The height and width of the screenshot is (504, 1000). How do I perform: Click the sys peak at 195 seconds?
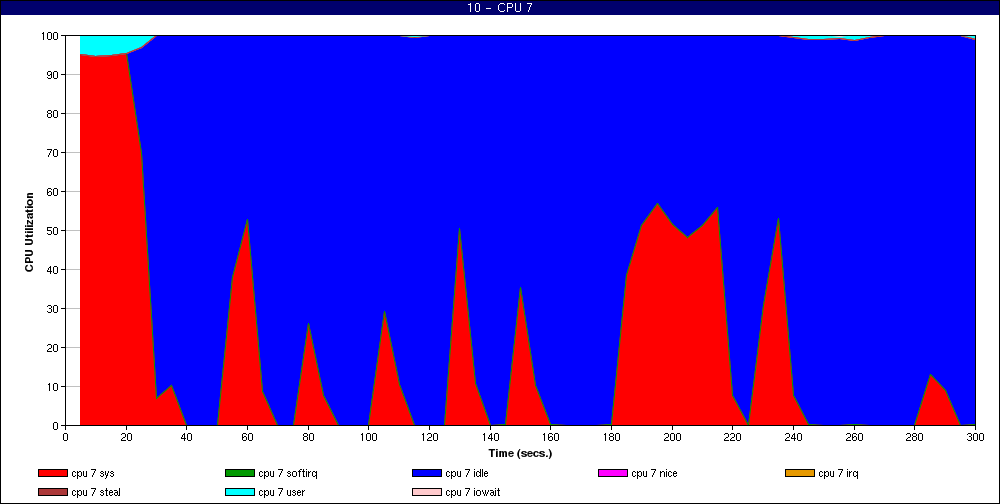657,204
